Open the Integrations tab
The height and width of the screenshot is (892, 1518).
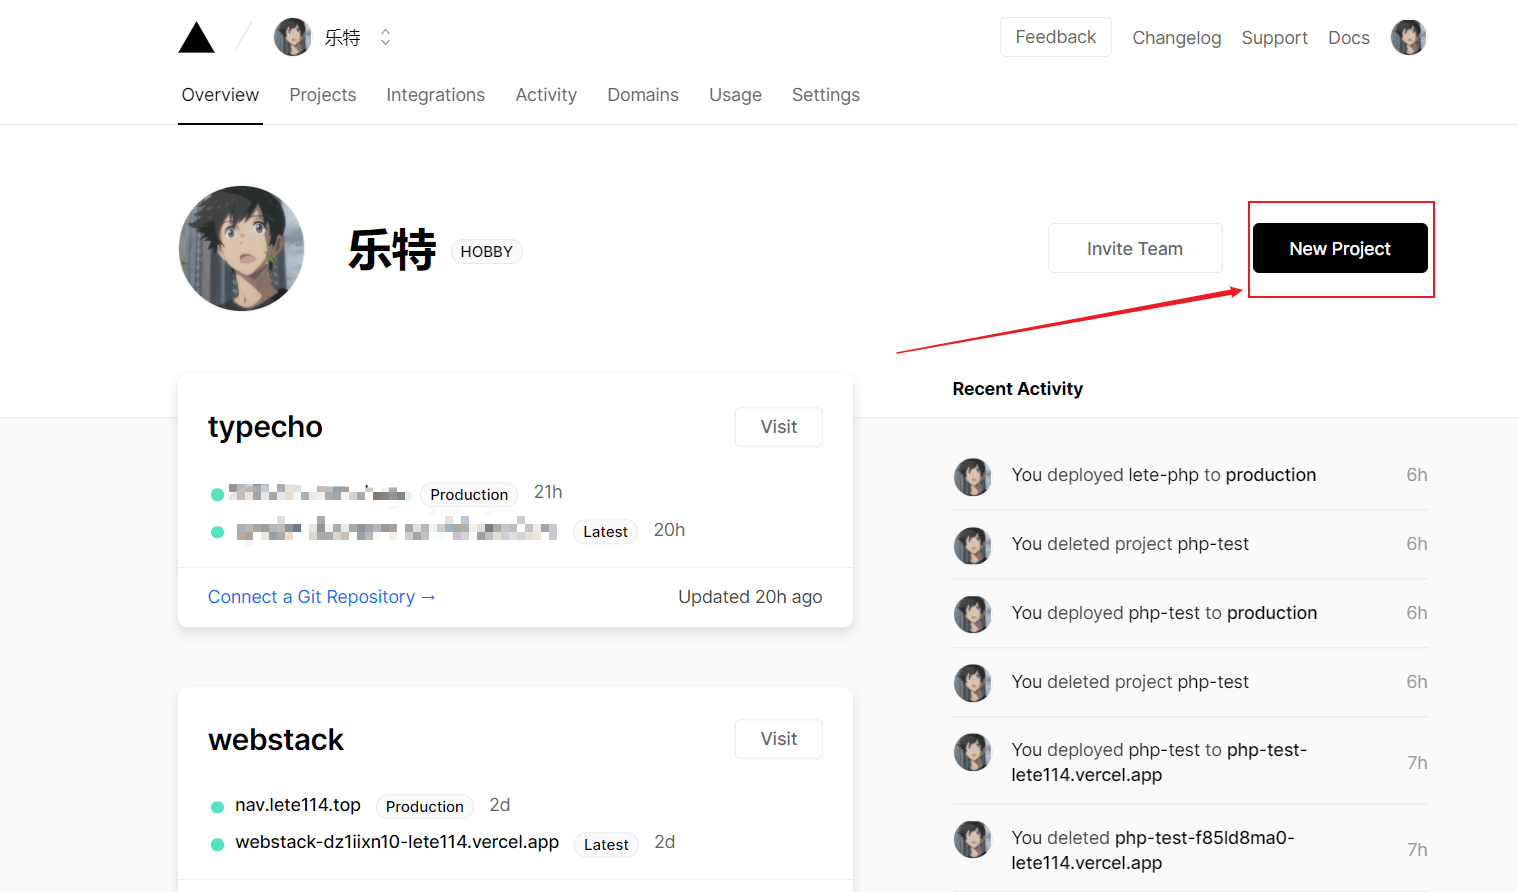pos(435,95)
